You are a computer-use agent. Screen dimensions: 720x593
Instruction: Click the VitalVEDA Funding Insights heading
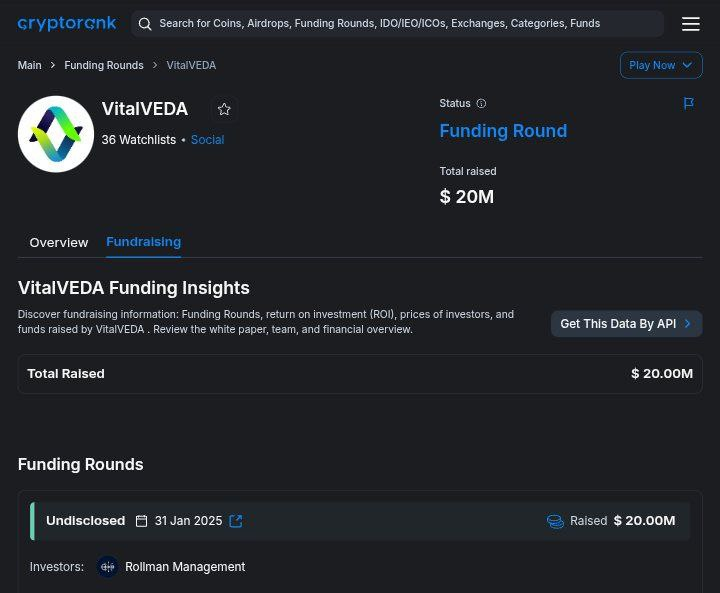[134, 288]
